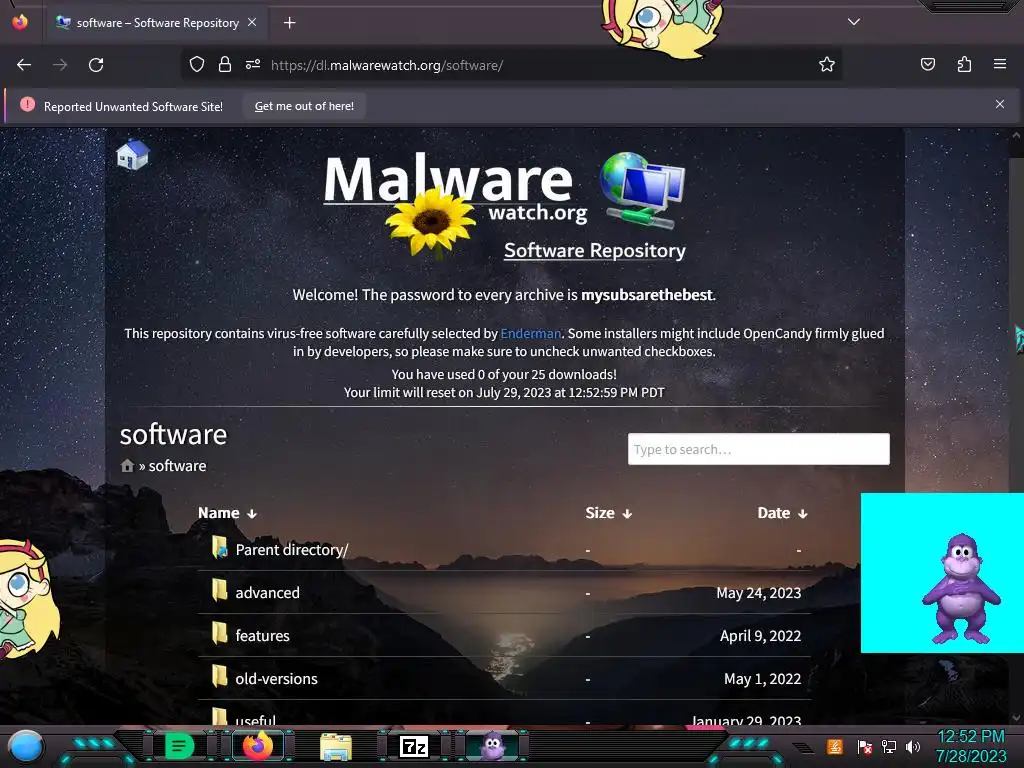Click the network tray icon
The width and height of the screenshot is (1024, 768).
pyautogui.click(x=888, y=746)
